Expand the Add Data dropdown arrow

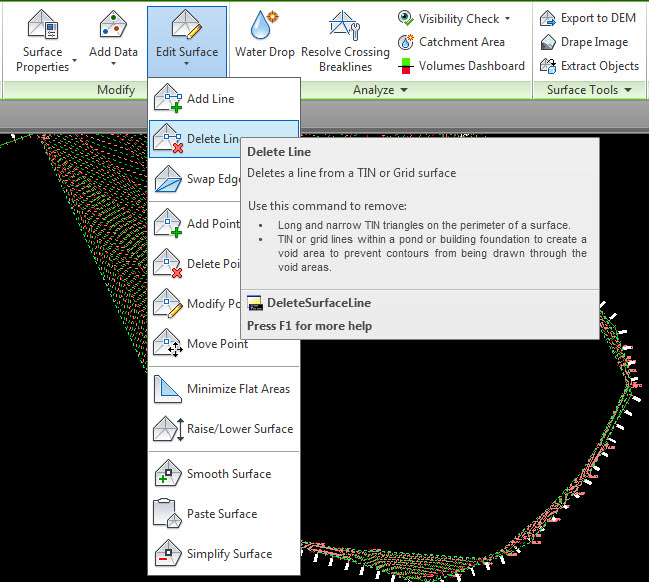113,64
